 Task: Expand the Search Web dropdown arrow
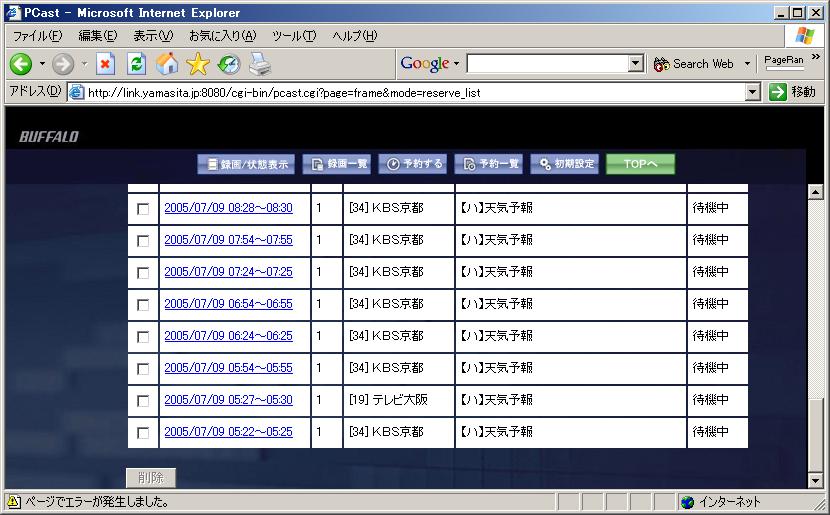[x=746, y=64]
